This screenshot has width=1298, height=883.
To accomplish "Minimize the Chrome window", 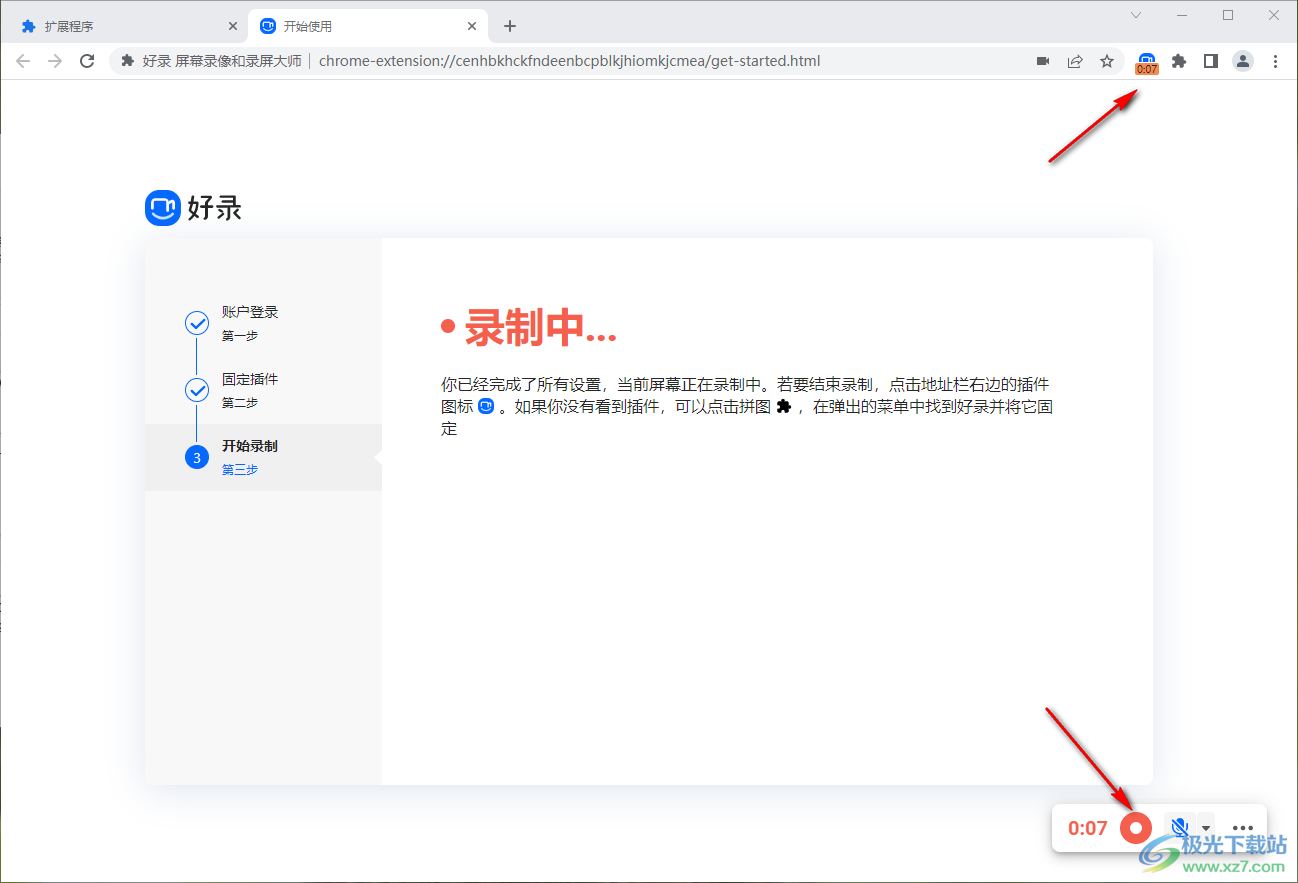I will pyautogui.click(x=1182, y=15).
